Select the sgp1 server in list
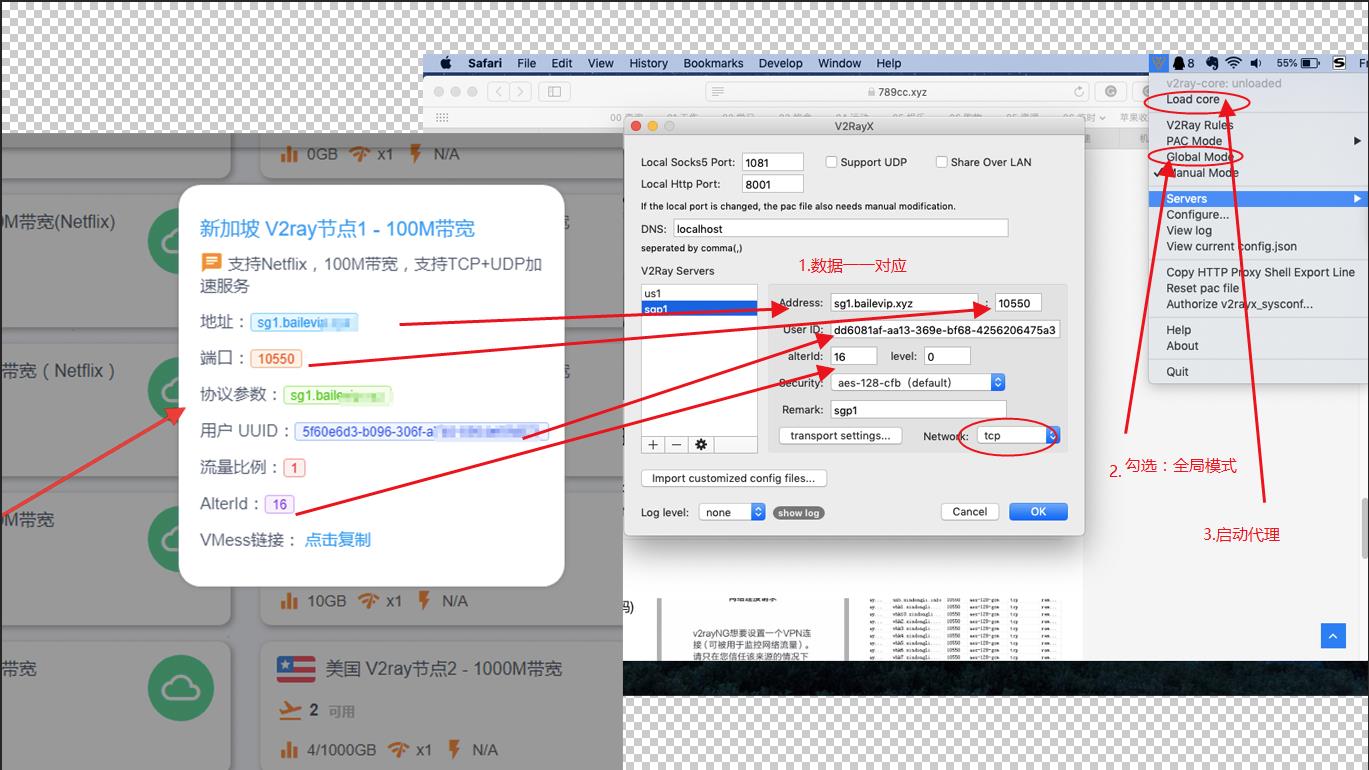 699,309
